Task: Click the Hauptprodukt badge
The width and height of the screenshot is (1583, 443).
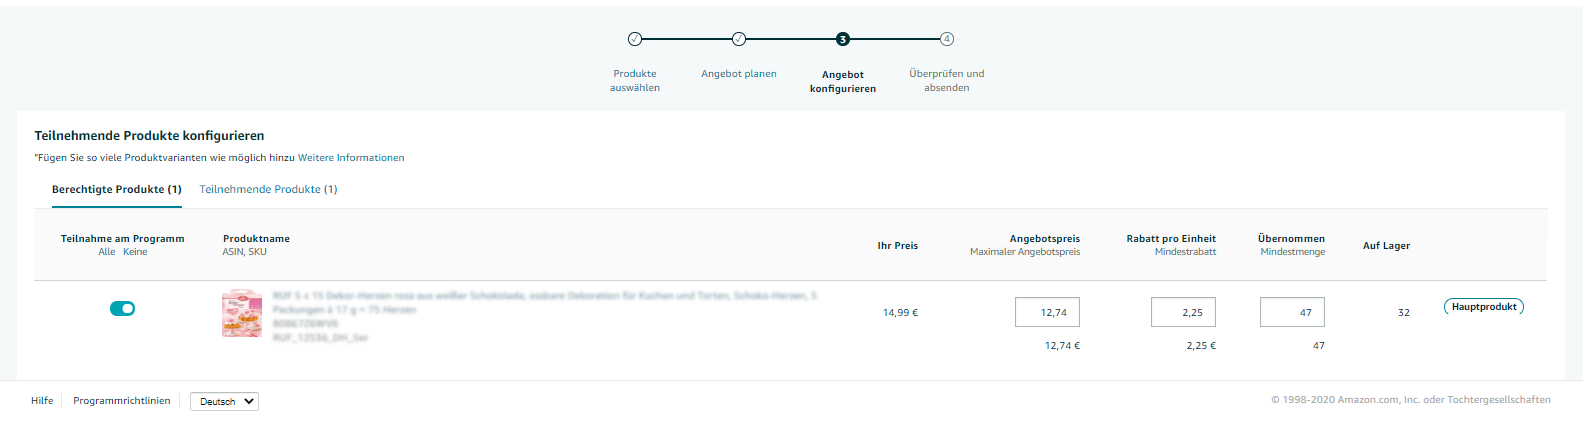Action: [x=1484, y=307]
